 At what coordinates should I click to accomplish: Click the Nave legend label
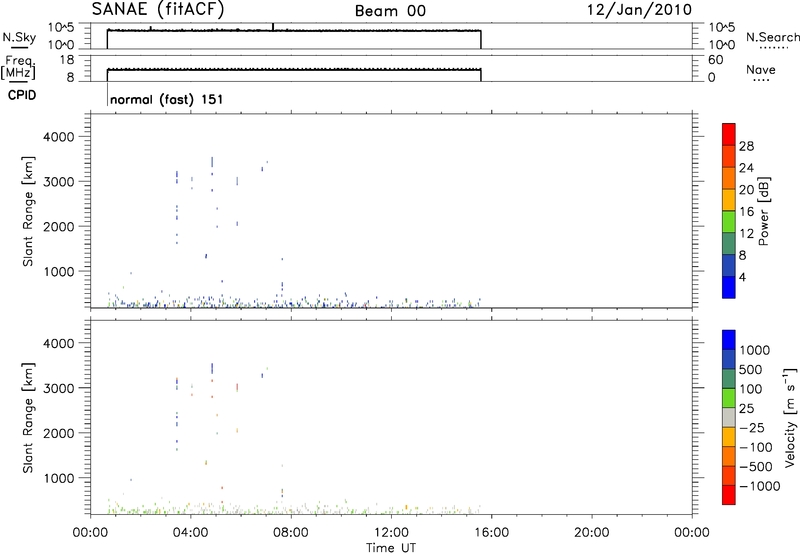point(761,69)
